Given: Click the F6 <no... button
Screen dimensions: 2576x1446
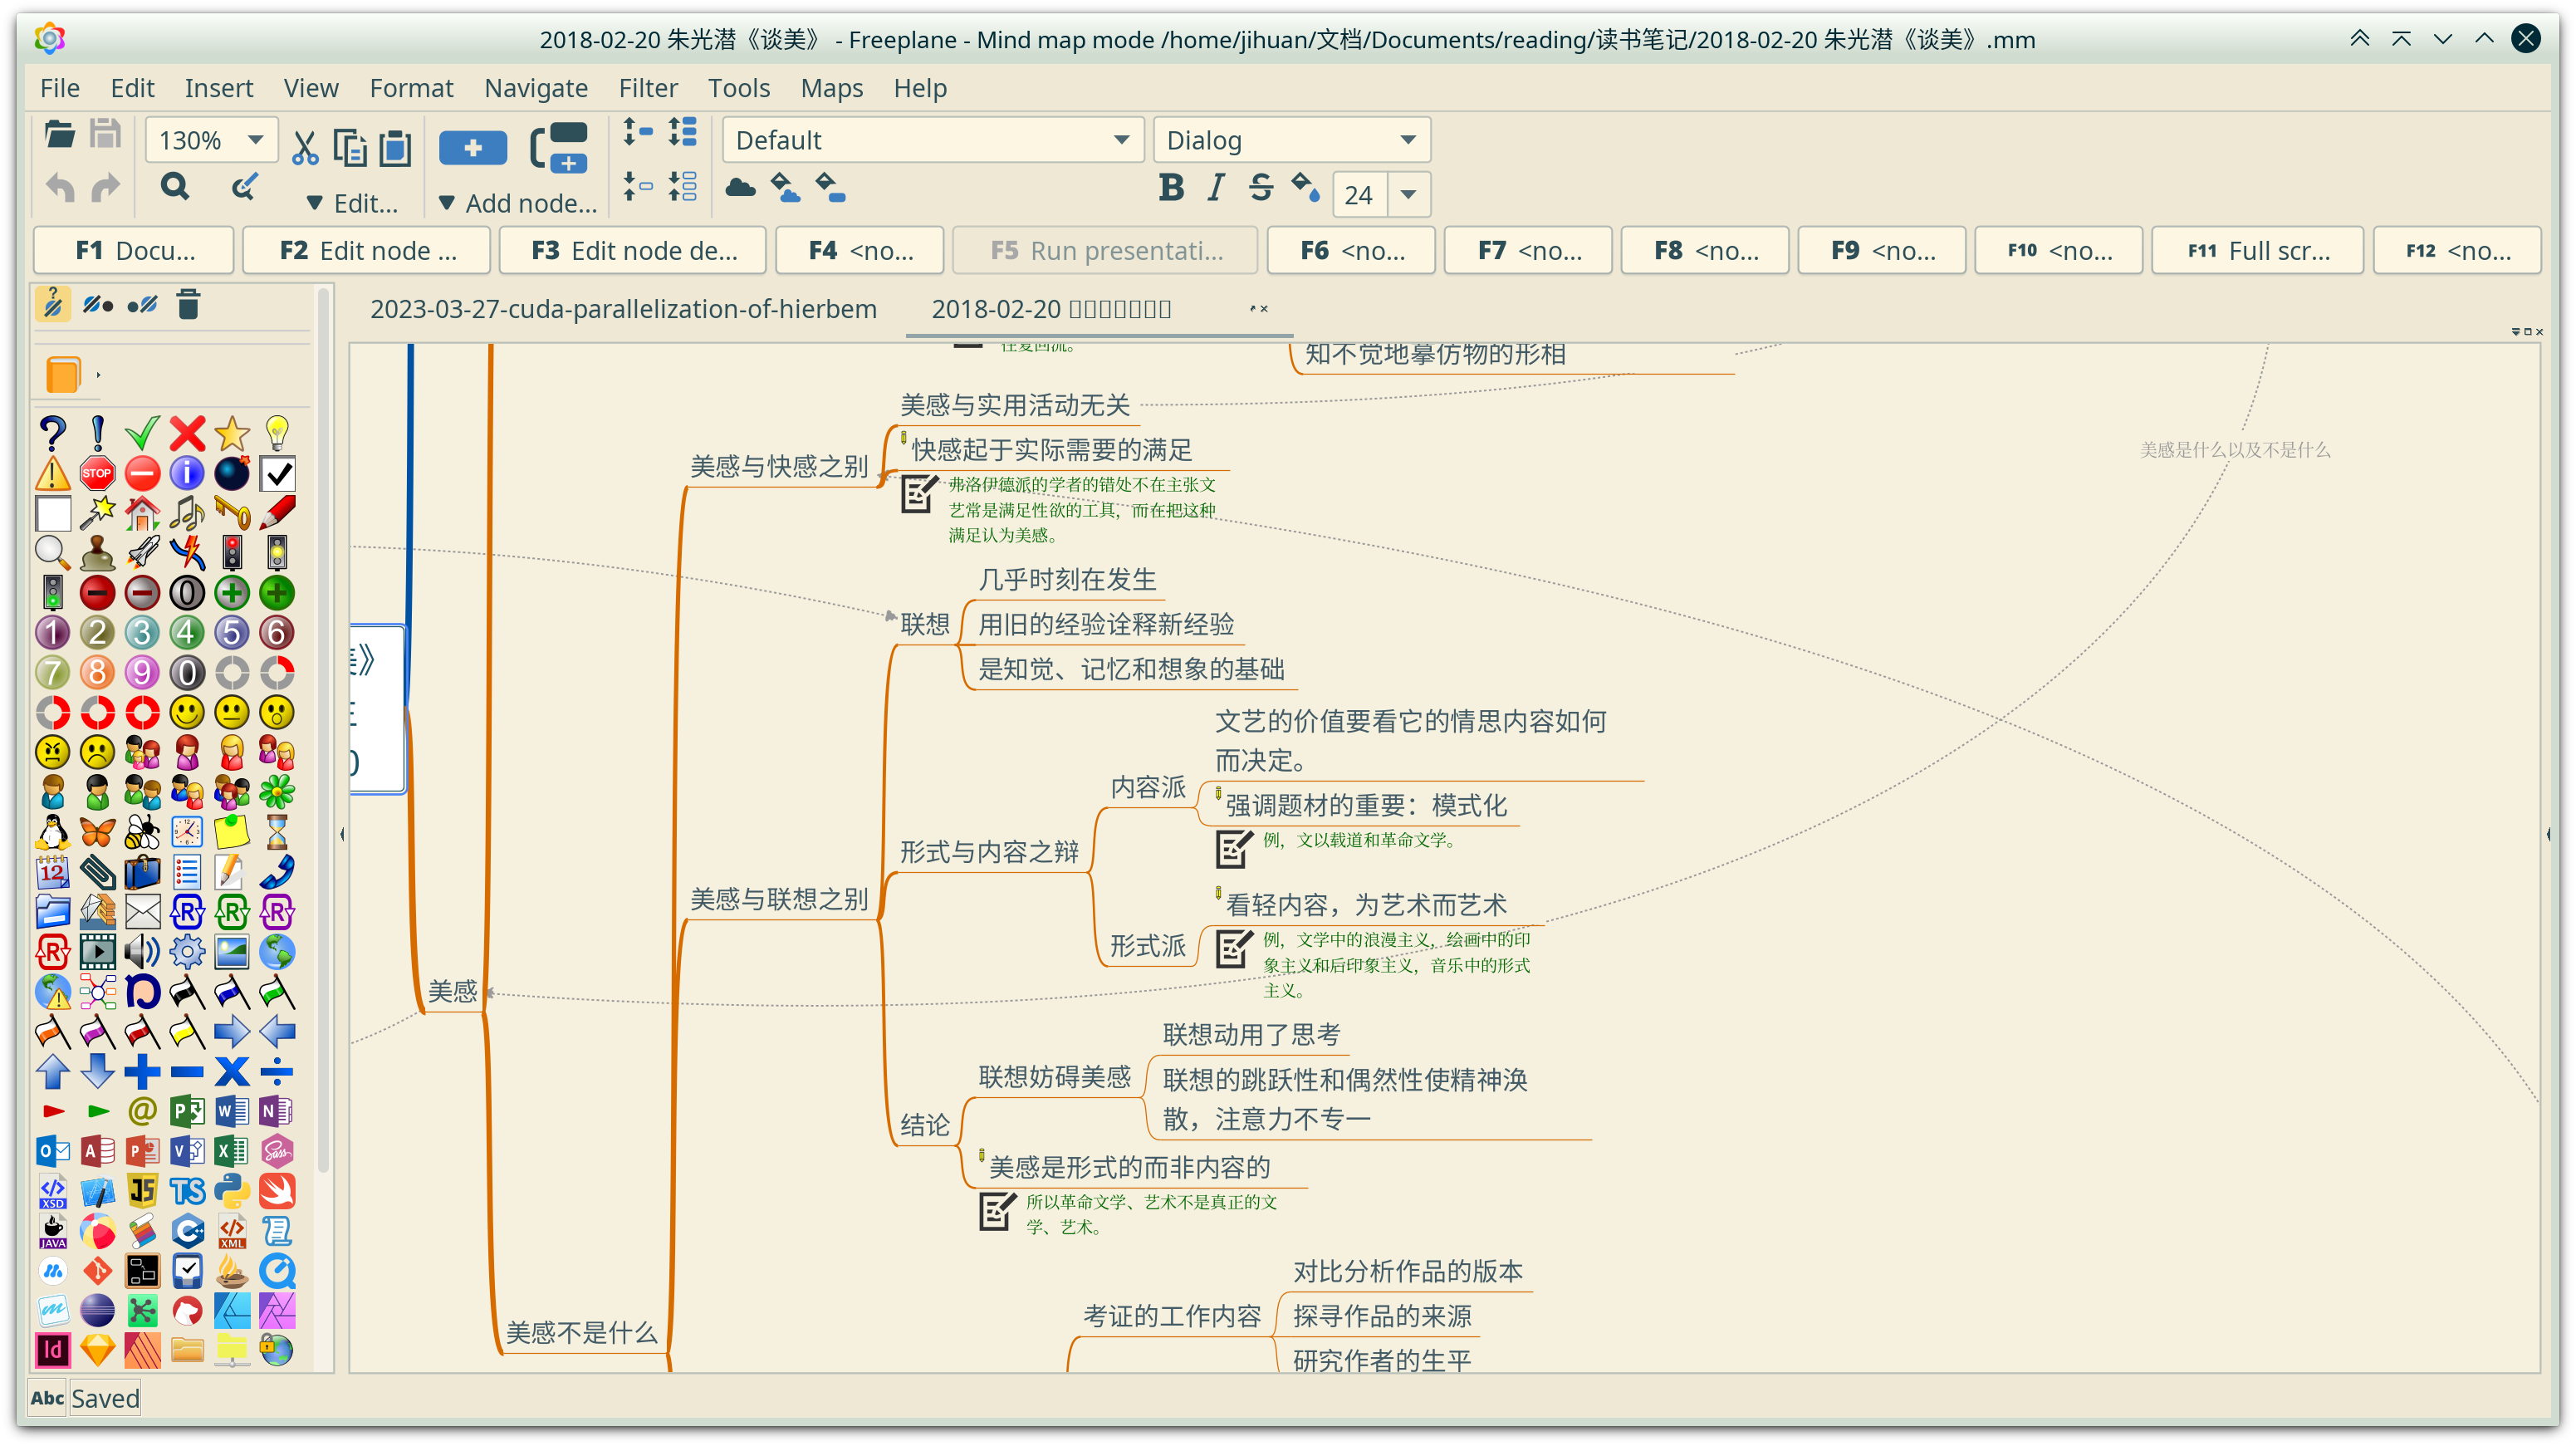Looking at the screenshot, I should 1351,250.
